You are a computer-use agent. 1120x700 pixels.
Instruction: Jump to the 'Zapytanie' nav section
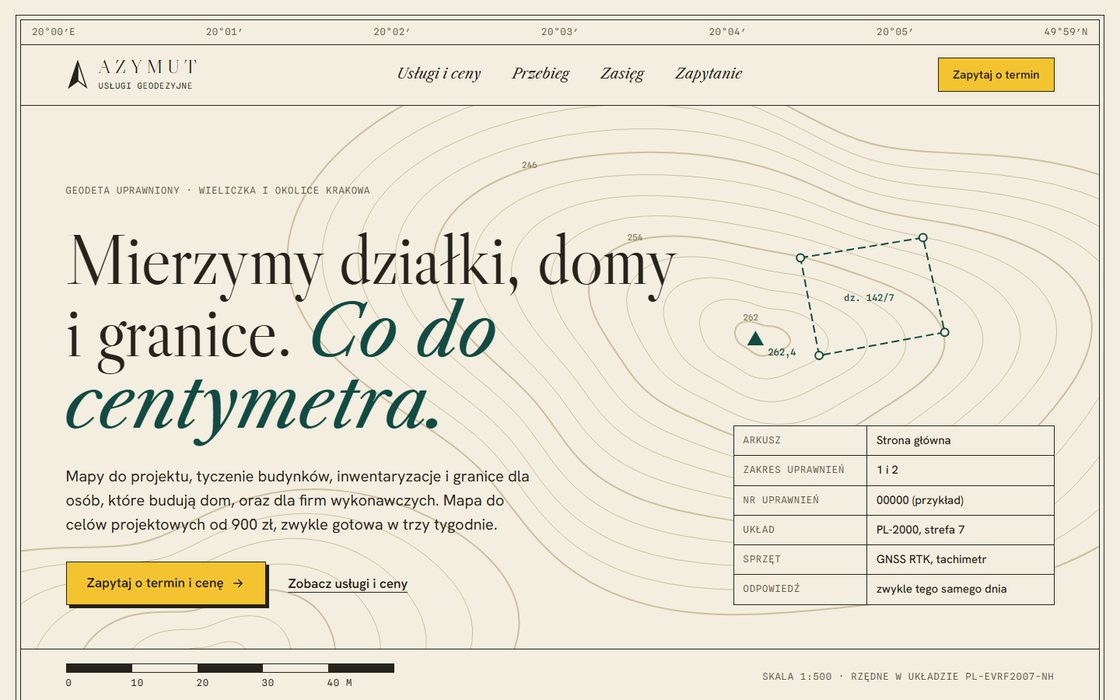pos(709,74)
